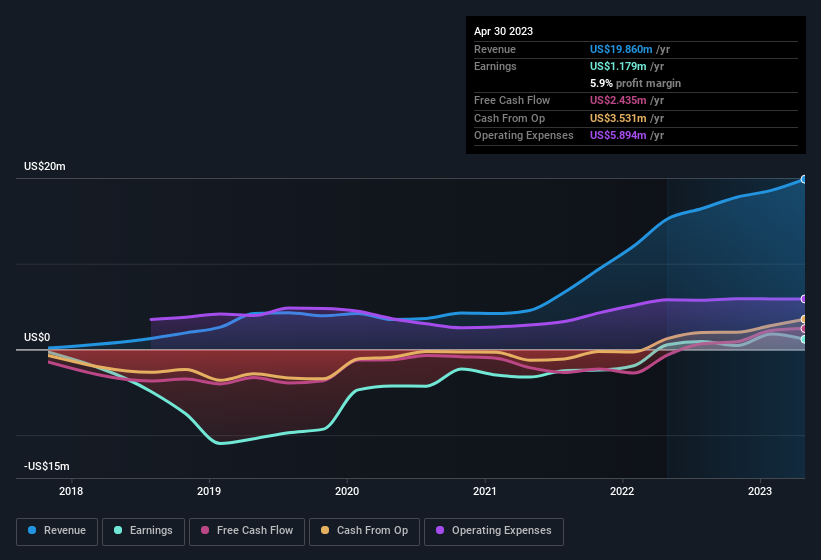Click the US$20m y-axis label
This screenshot has height=560, width=821.
tap(44, 166)
